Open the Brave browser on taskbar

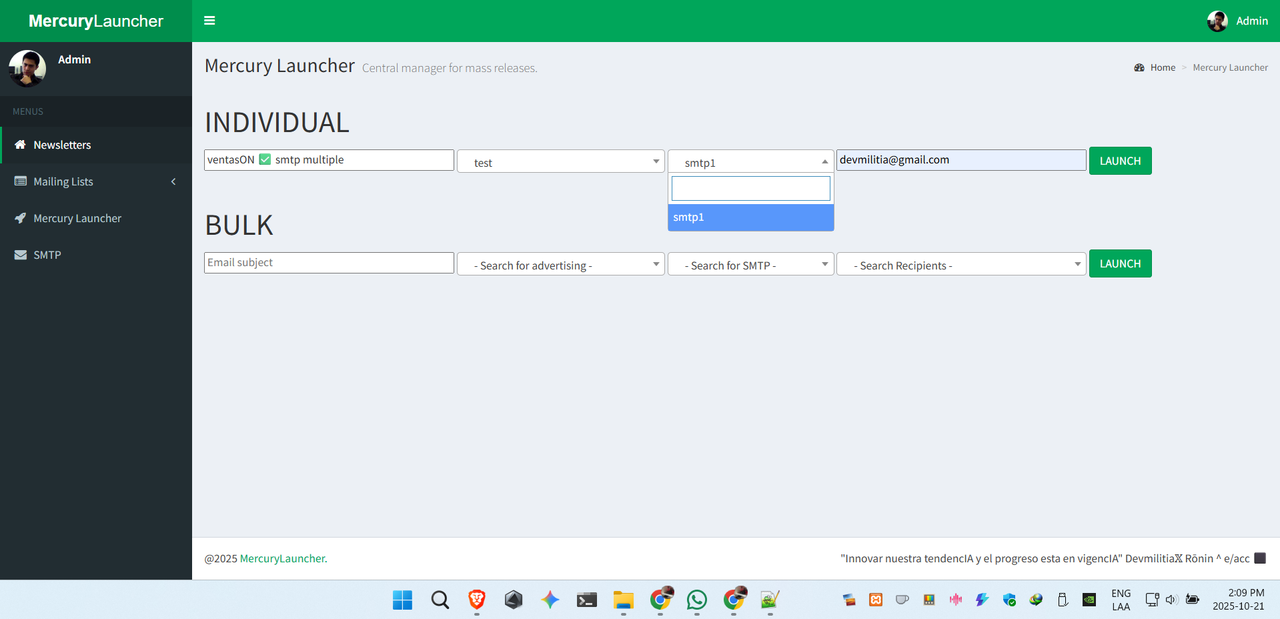point(477,600)
